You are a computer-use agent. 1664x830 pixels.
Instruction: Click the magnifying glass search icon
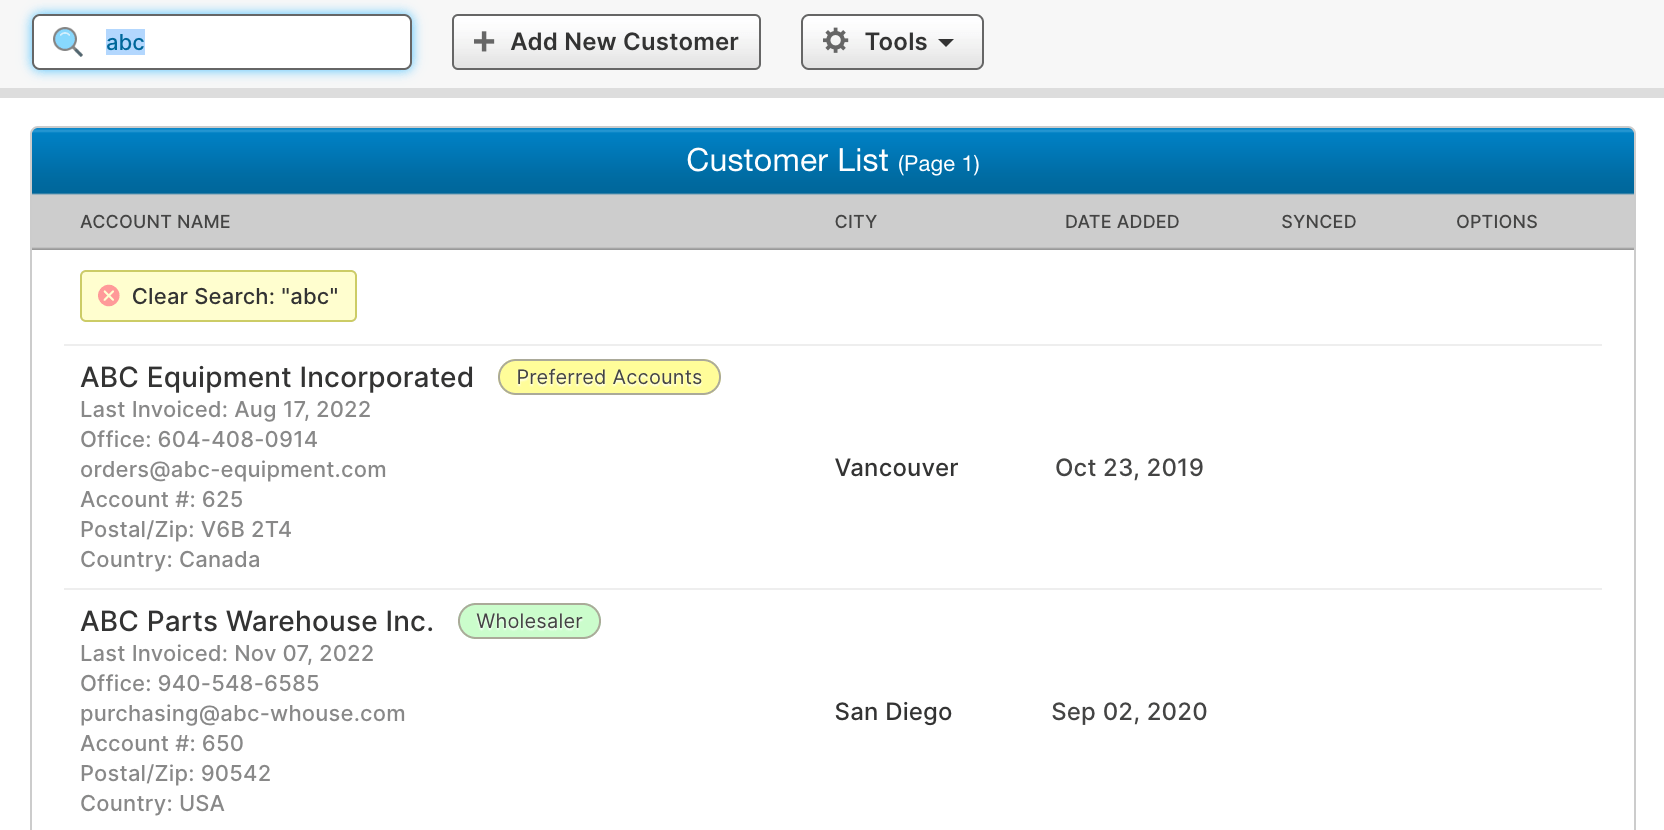point(67,42)
